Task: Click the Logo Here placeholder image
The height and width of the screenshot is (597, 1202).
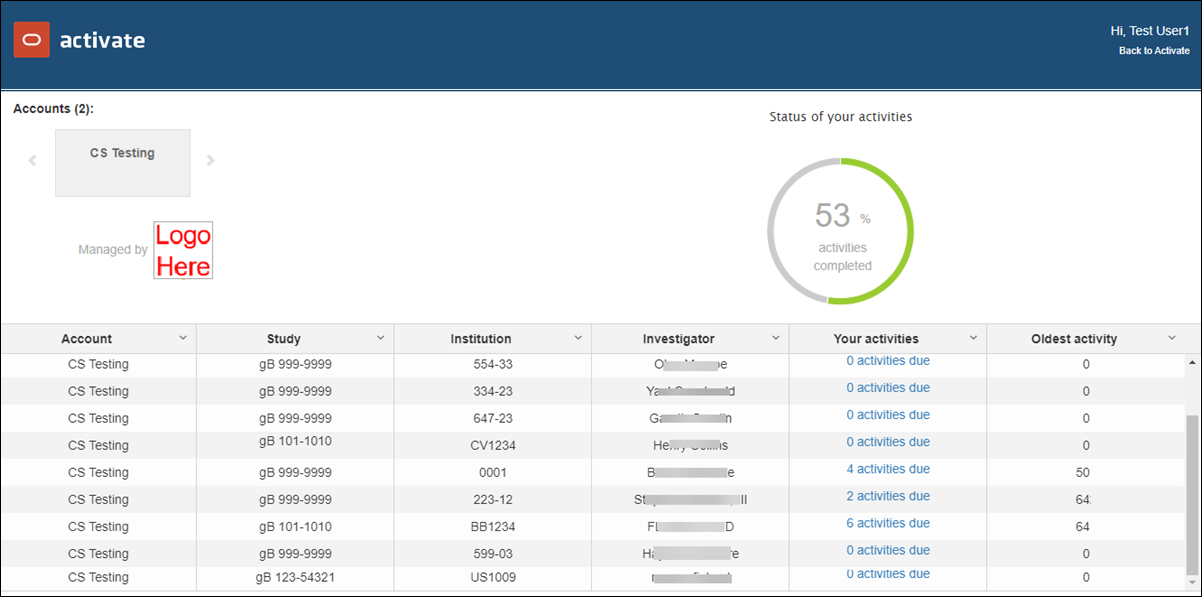Action: pyautogui.click(x=183, y=250)
